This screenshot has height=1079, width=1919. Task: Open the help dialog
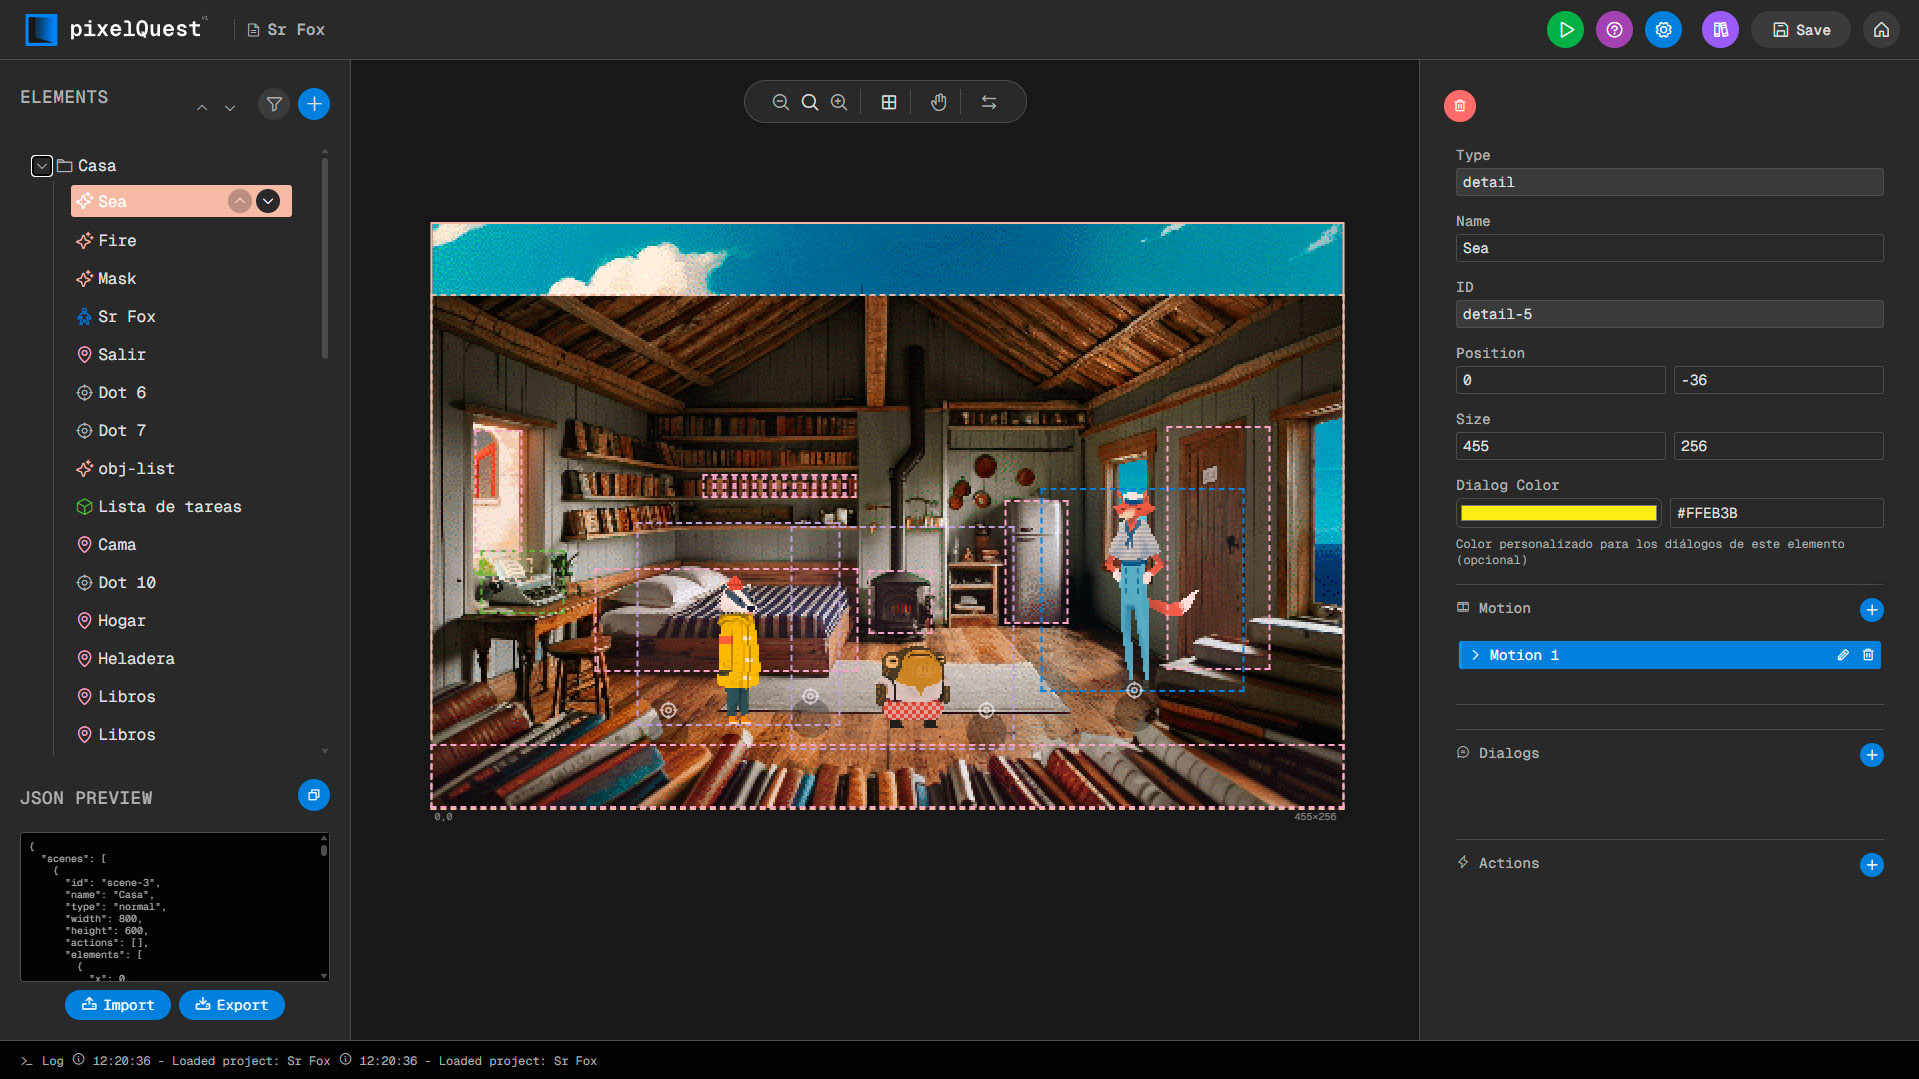coord(1613,29)
